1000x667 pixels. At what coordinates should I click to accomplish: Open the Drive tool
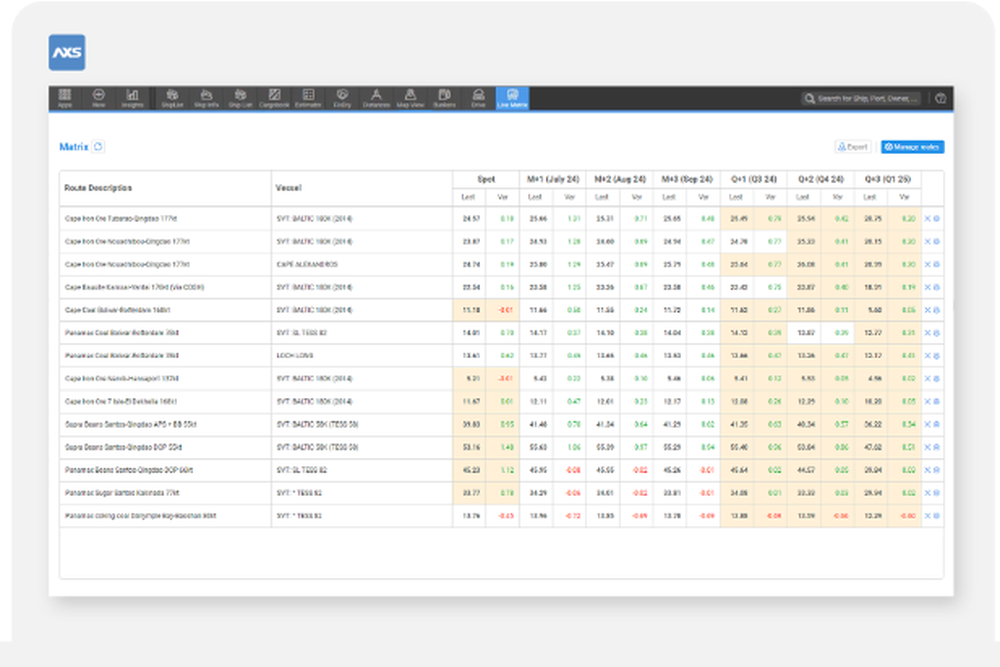click(478, 98)
